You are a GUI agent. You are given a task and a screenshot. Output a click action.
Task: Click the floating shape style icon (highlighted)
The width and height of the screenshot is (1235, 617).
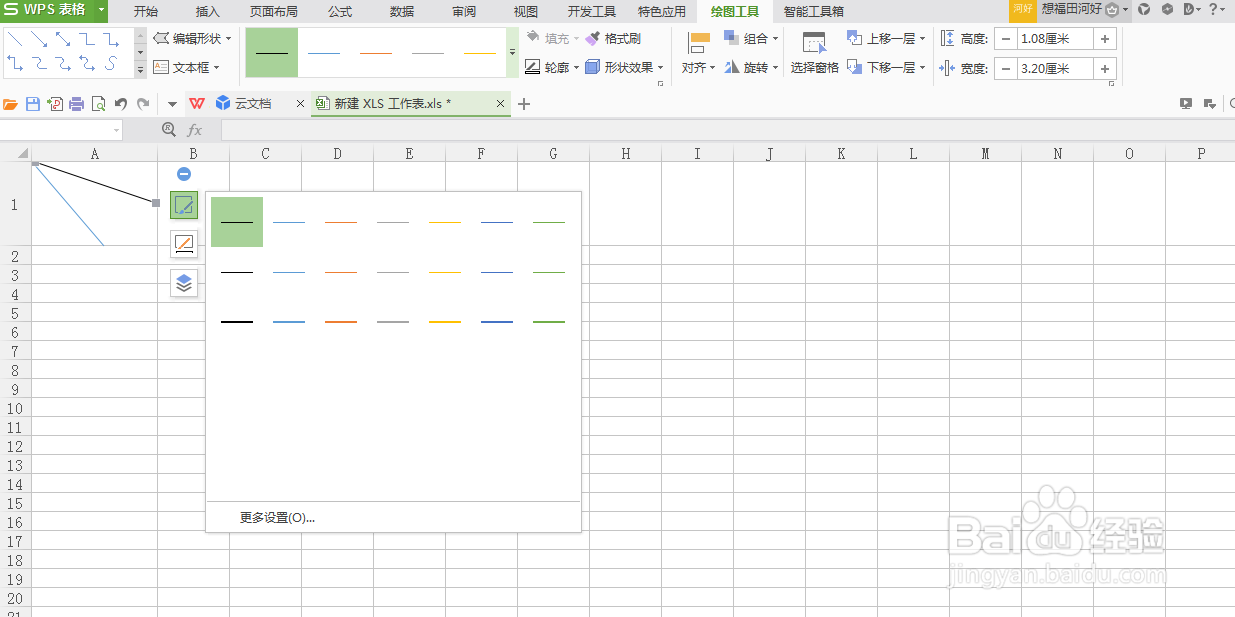[x=184, y=206]
